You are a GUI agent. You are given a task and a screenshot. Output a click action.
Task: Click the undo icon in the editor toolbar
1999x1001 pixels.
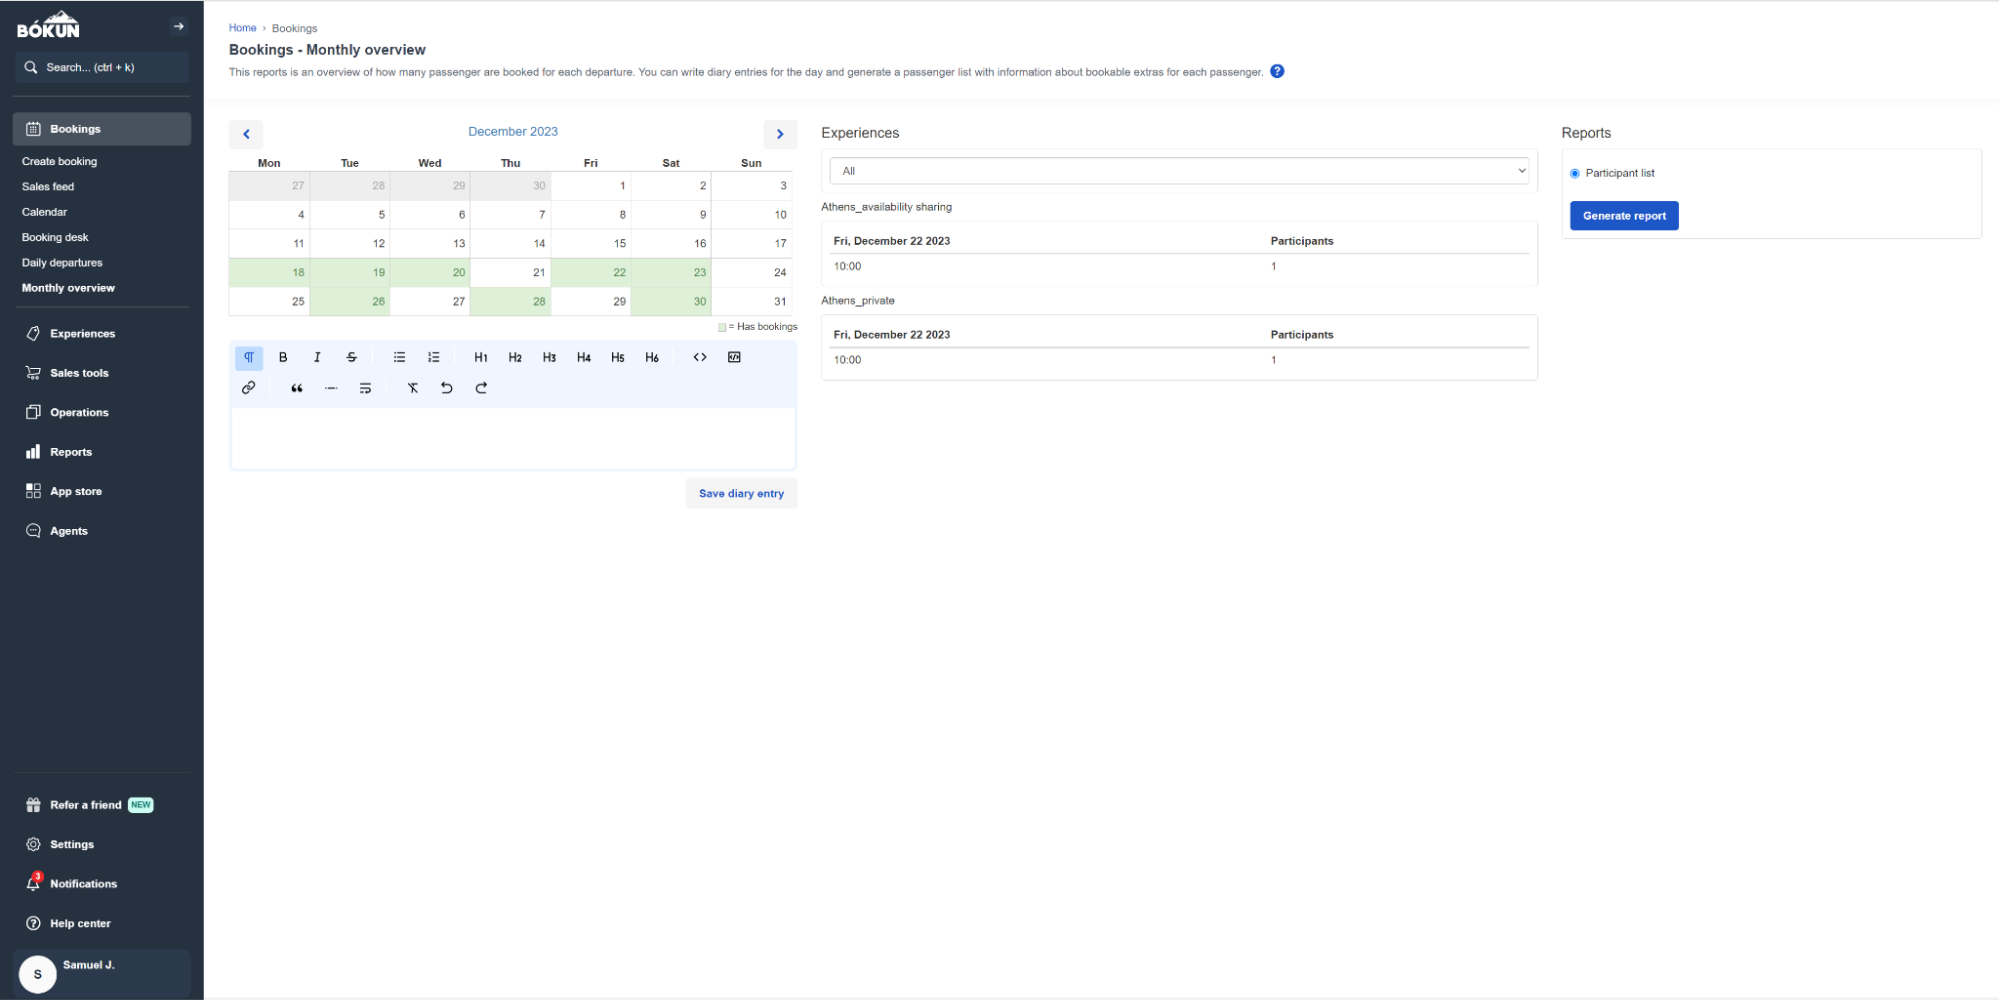tap(447, 388)
